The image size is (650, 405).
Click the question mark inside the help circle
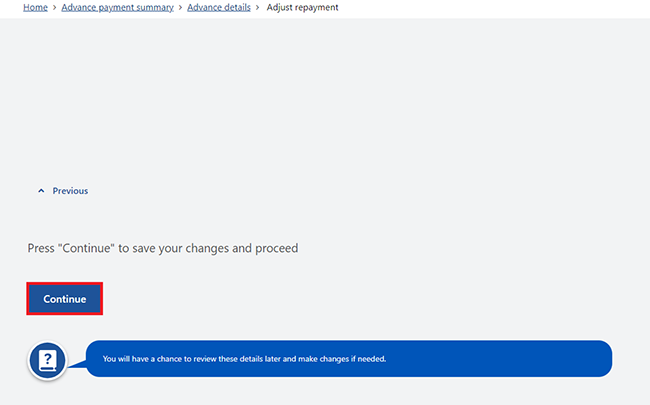tap(48, 358)
